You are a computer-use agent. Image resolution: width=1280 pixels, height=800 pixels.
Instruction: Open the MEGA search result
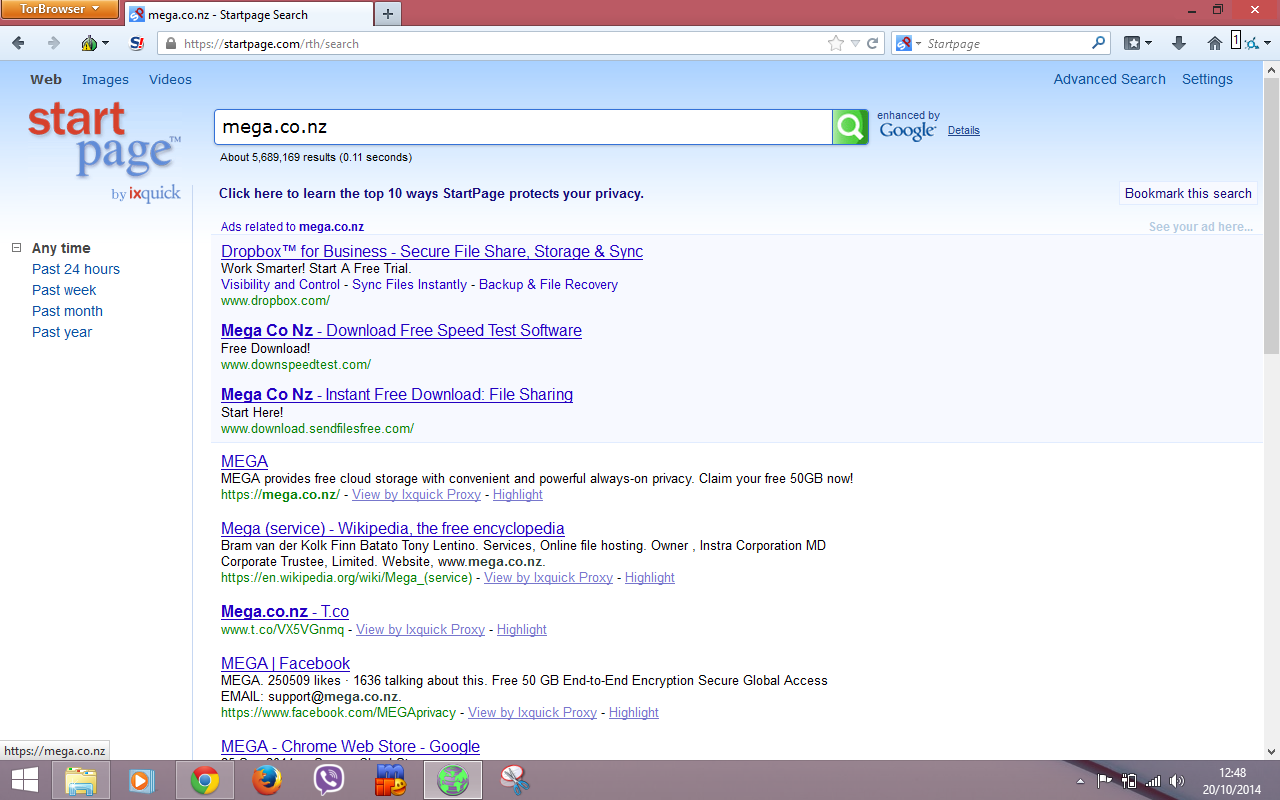[244, 462]
